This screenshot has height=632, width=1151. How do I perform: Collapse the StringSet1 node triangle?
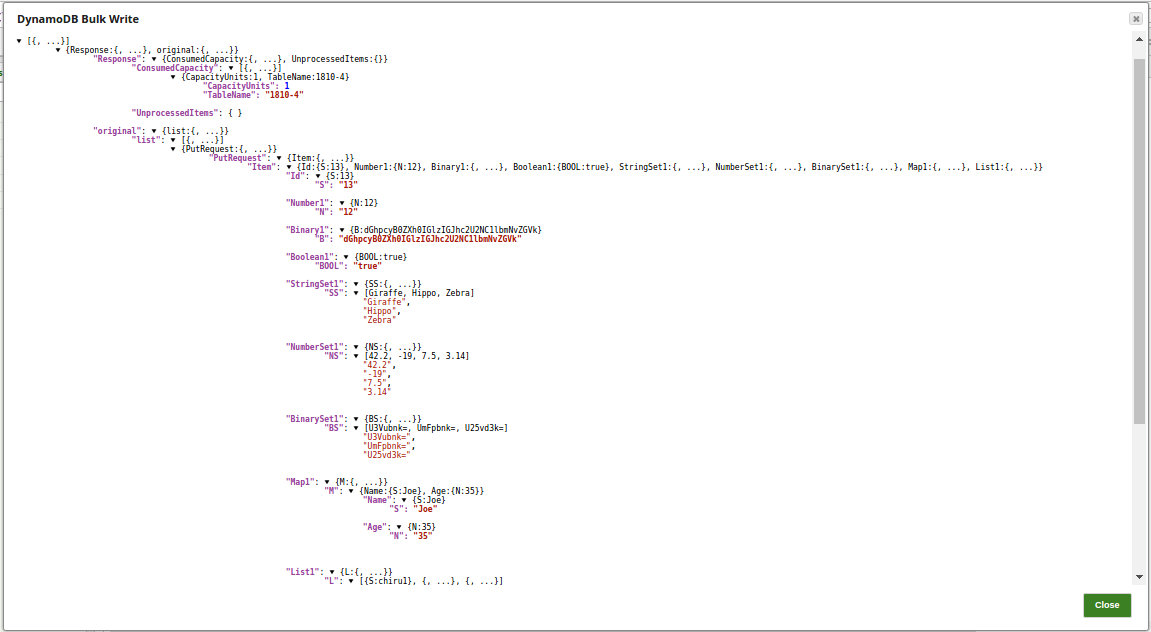click(x=356, y=284)
